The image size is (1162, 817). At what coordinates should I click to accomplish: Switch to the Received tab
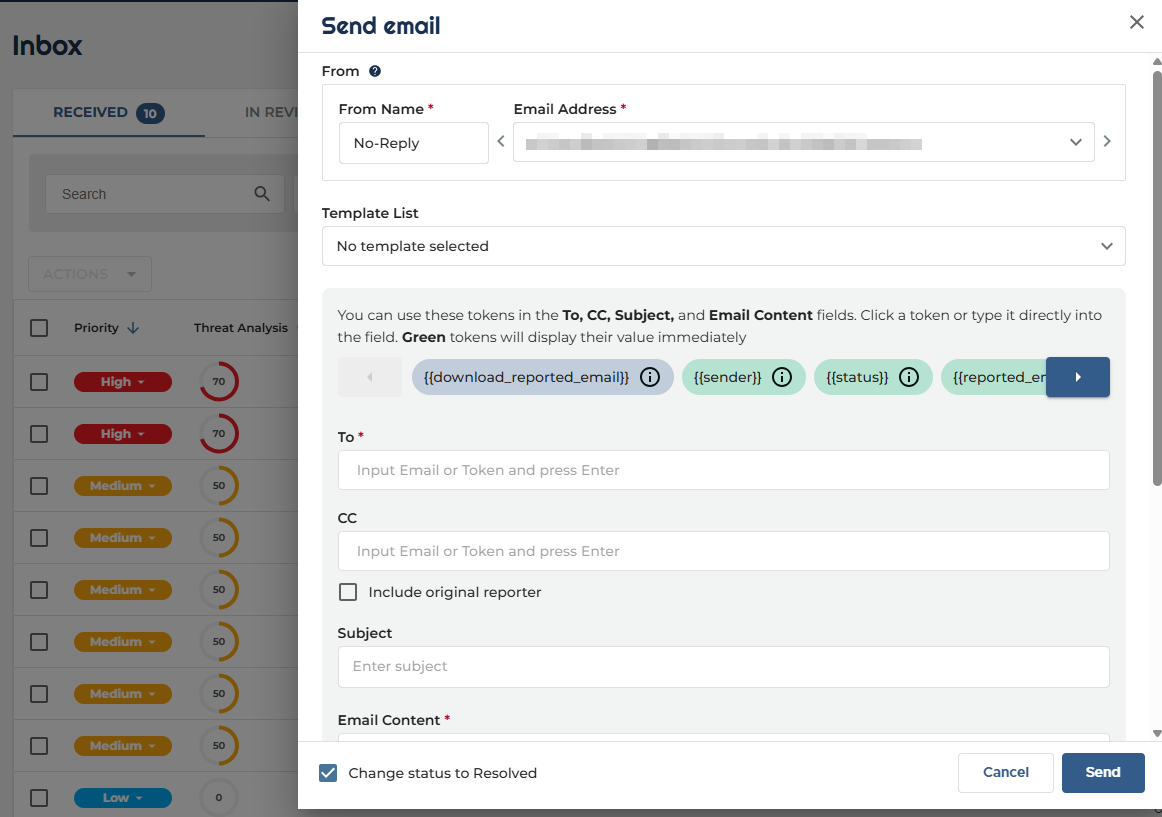(x=108, y=113)
